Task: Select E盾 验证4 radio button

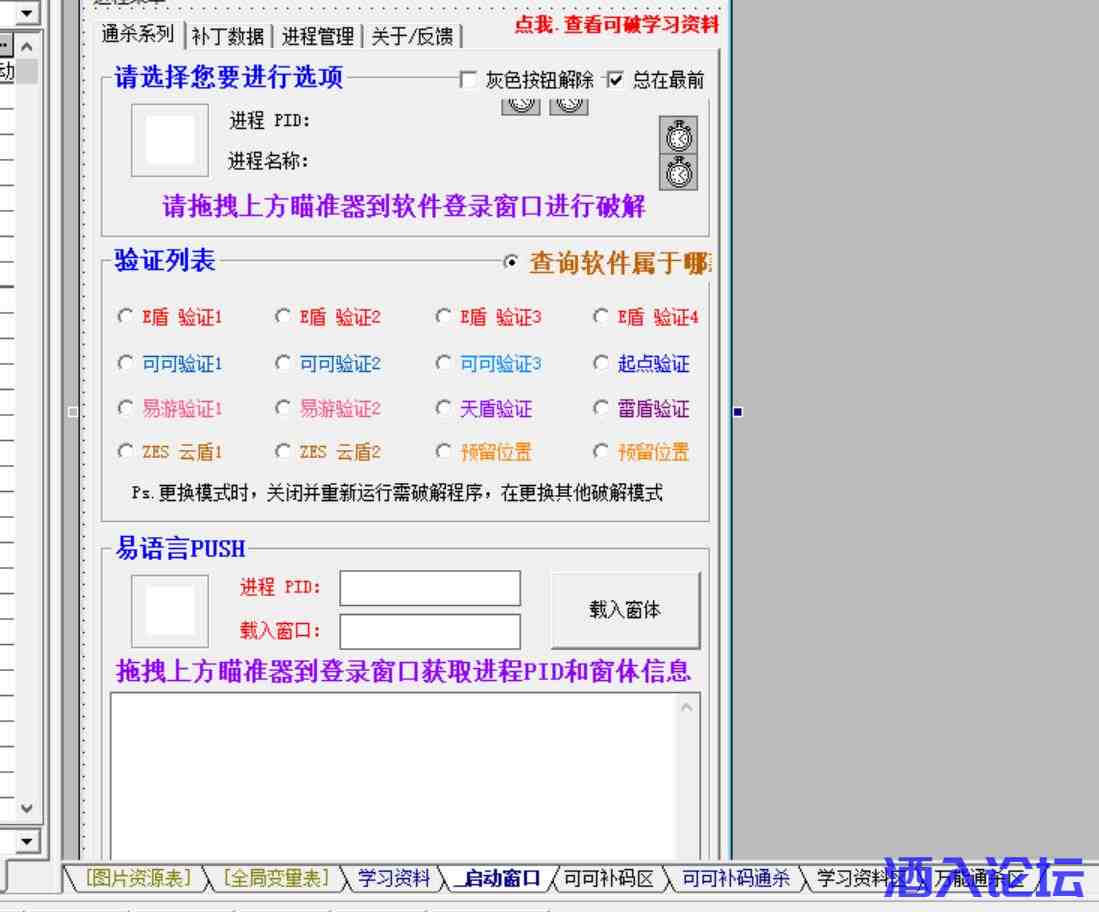Action: (601, 316)
